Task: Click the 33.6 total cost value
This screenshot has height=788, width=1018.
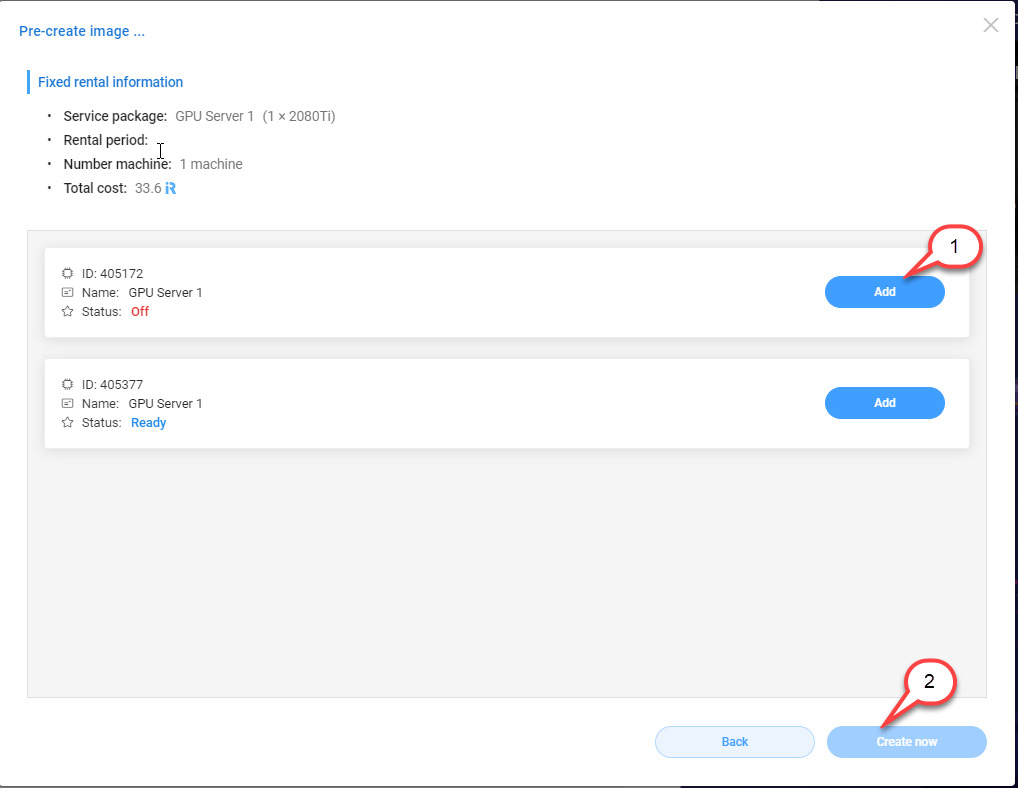Action: [x=148, y=188]
